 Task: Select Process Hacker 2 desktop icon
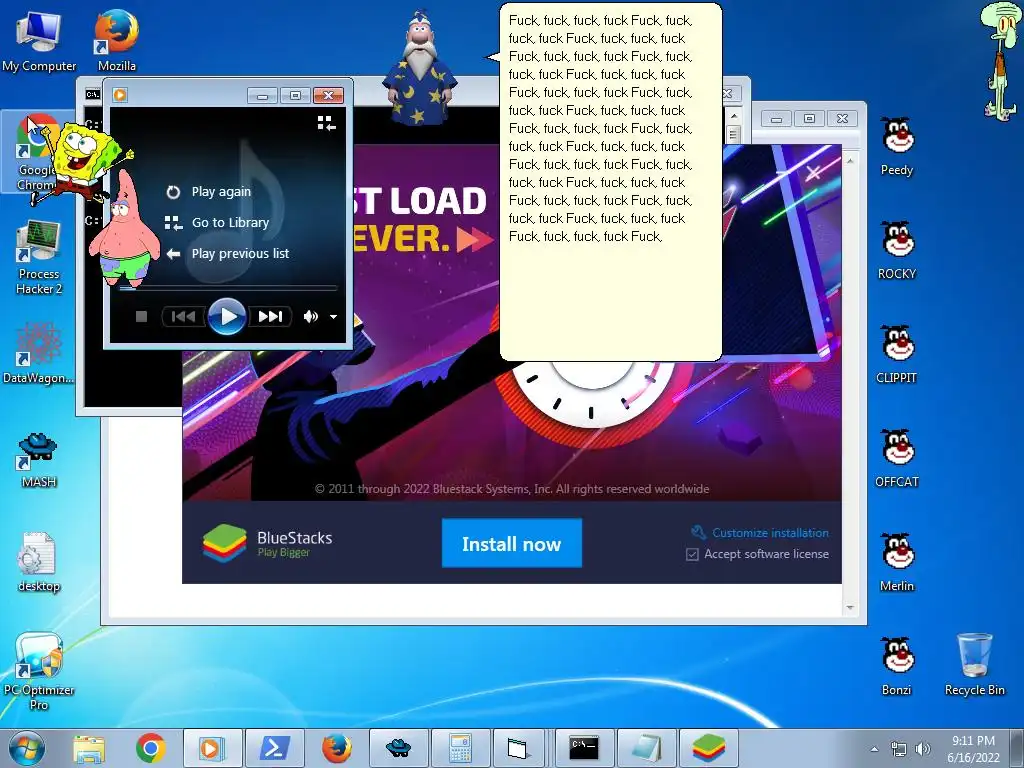coord(39,257)
